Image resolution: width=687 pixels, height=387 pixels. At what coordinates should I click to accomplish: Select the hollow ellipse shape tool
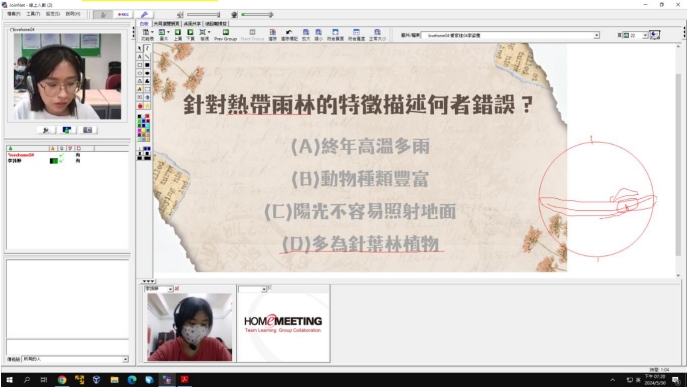point(140,73)
